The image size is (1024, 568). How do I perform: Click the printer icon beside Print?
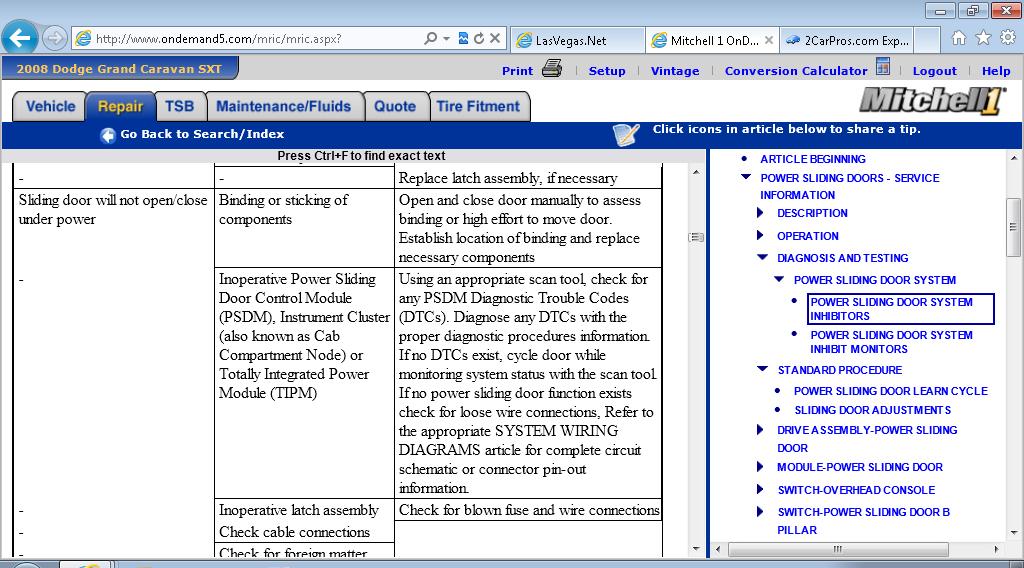click(552, 68)
